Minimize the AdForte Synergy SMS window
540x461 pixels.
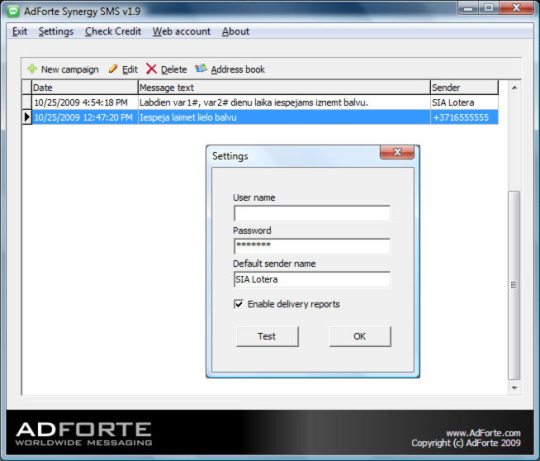click(468, 8)
